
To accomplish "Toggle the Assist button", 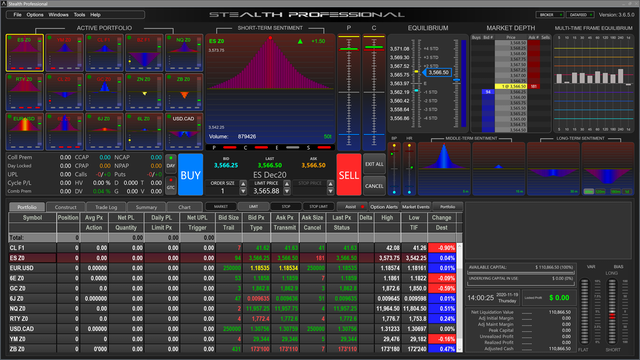I will [352, 207].
